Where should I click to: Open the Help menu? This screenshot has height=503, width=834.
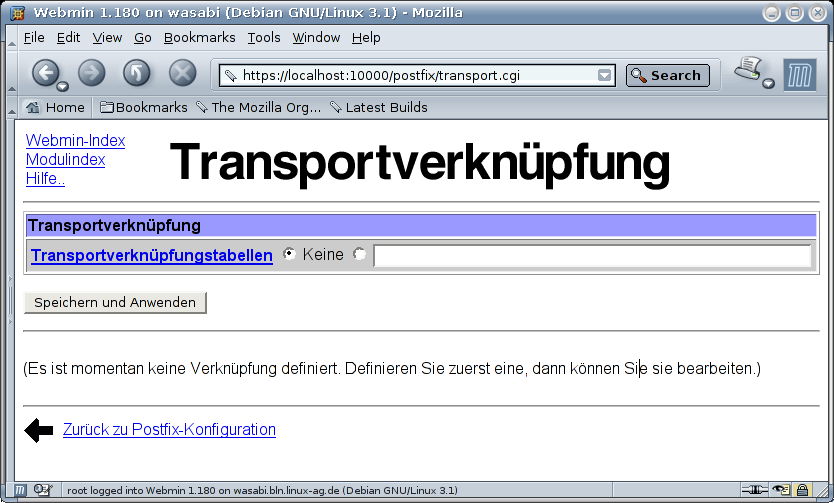(366, 38)
